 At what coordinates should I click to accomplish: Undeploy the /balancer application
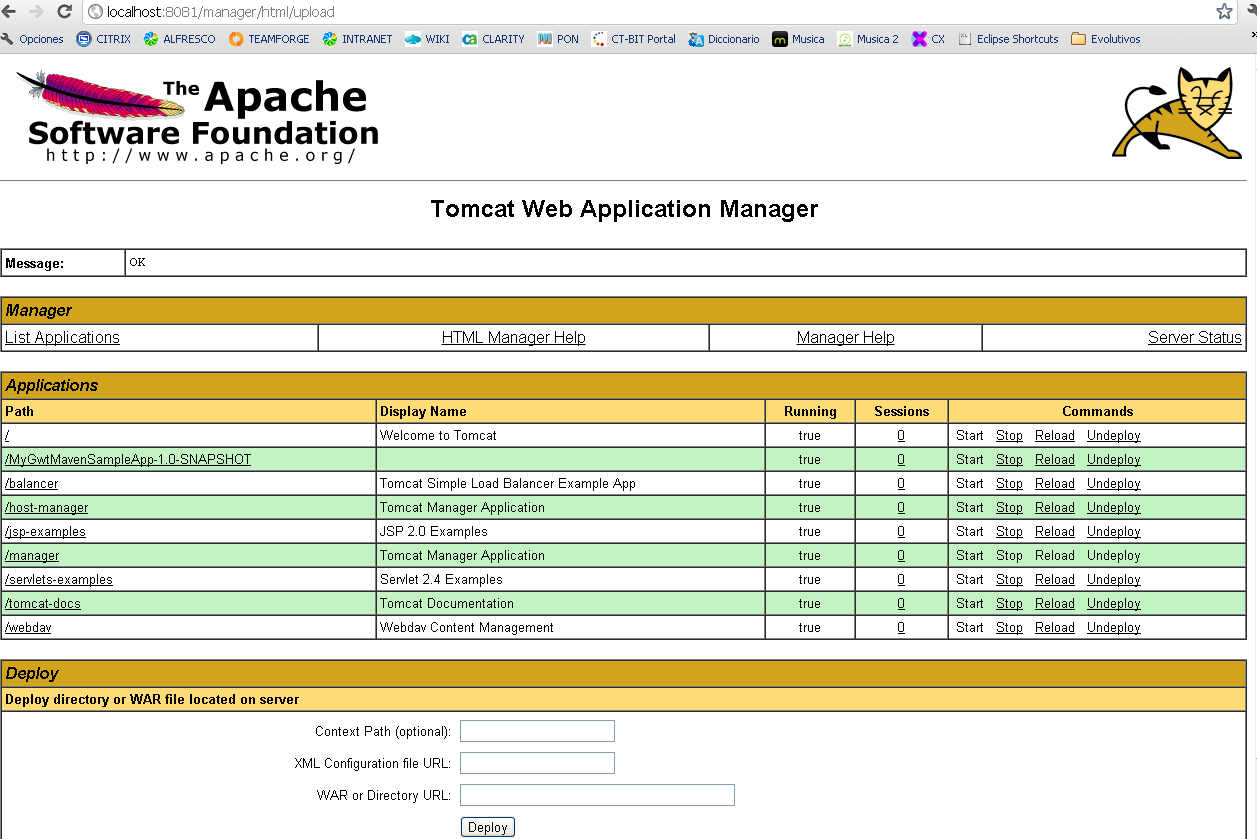coord(1113,483)
